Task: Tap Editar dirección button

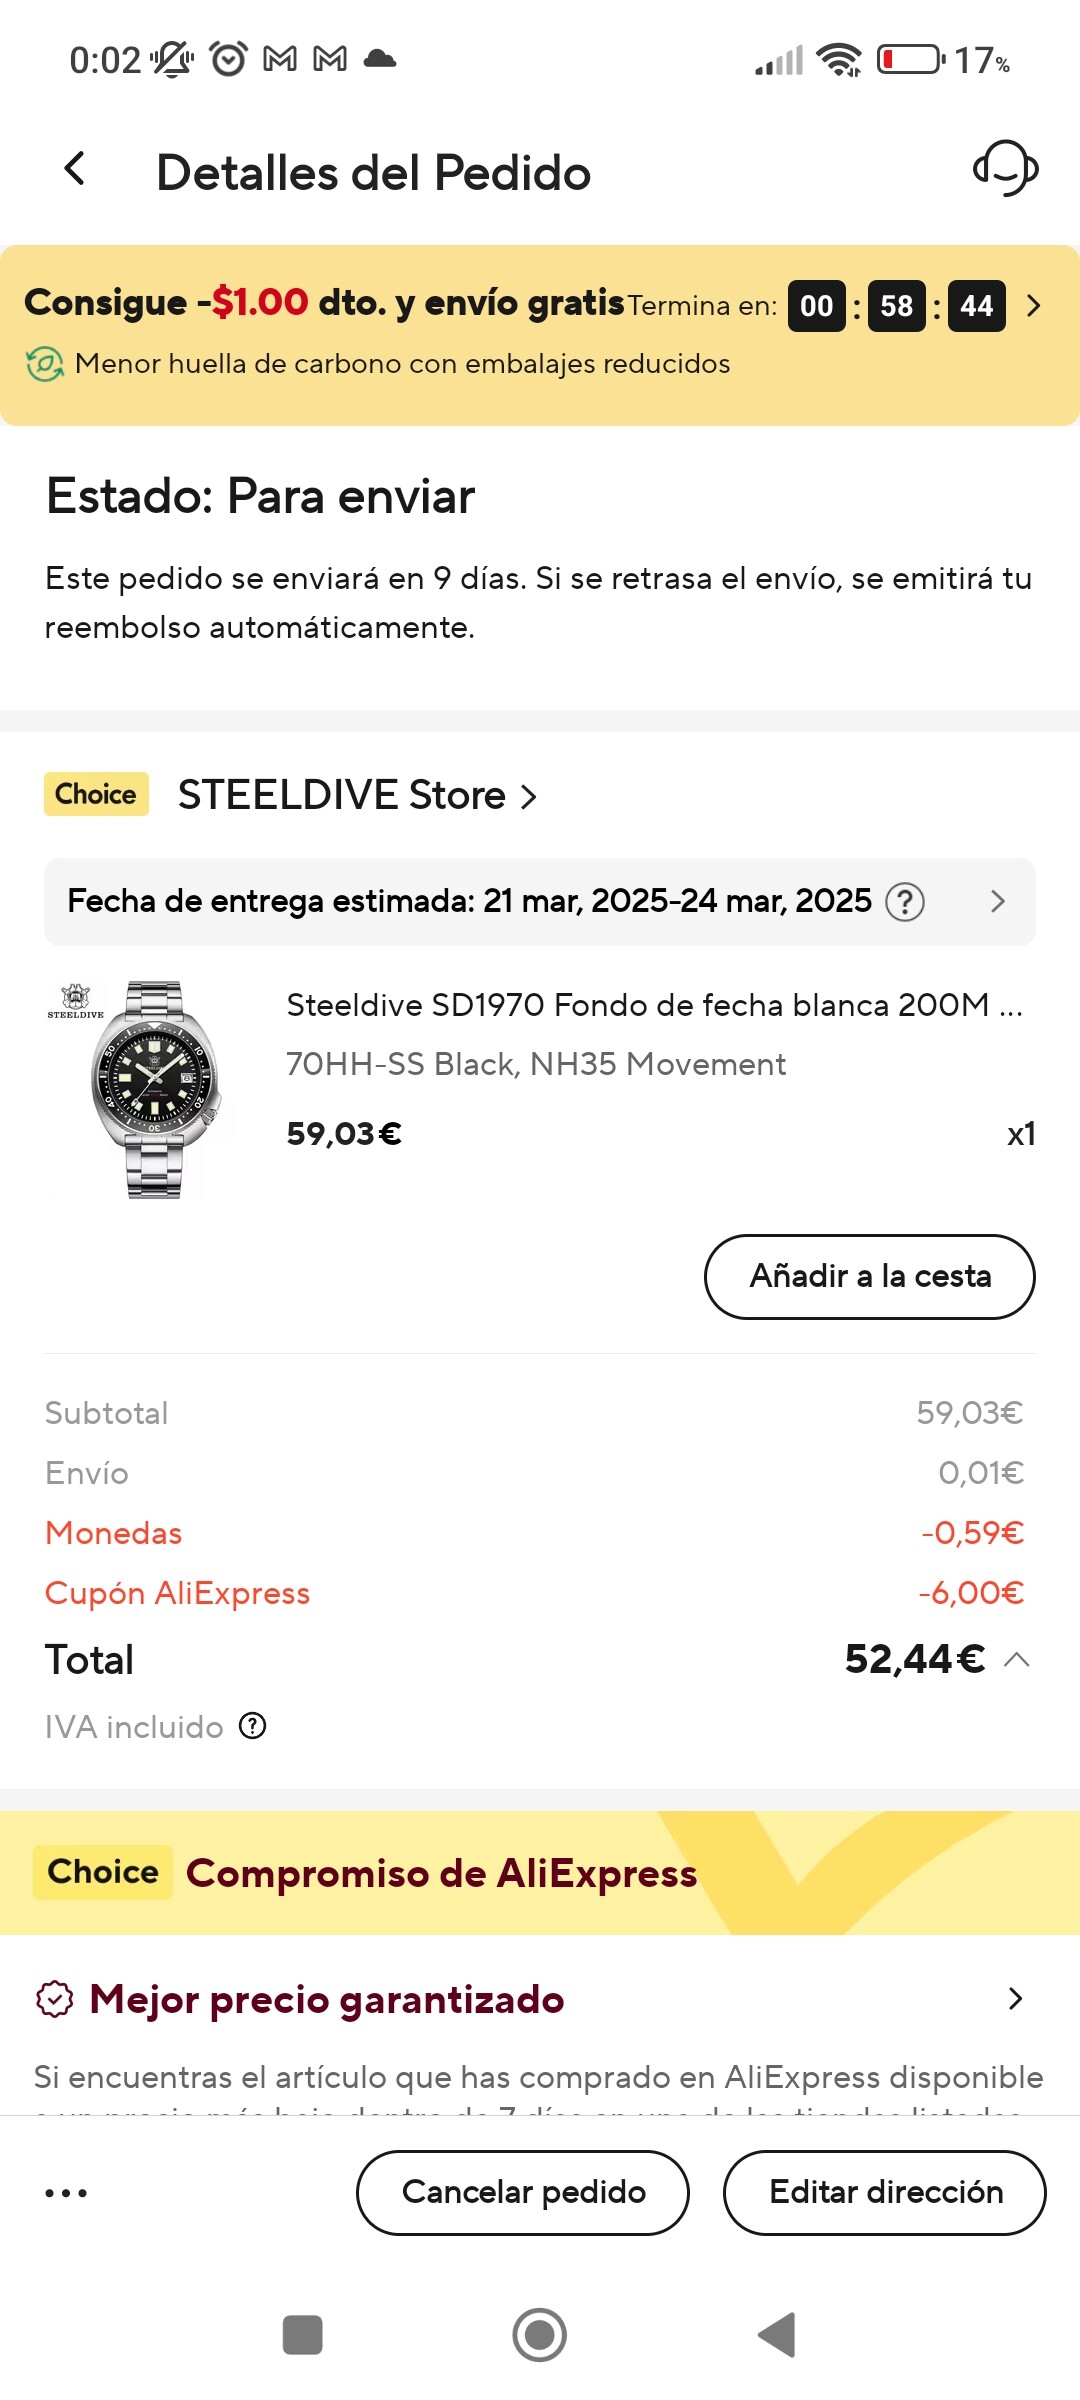Action: click(x=885, y=2193)
